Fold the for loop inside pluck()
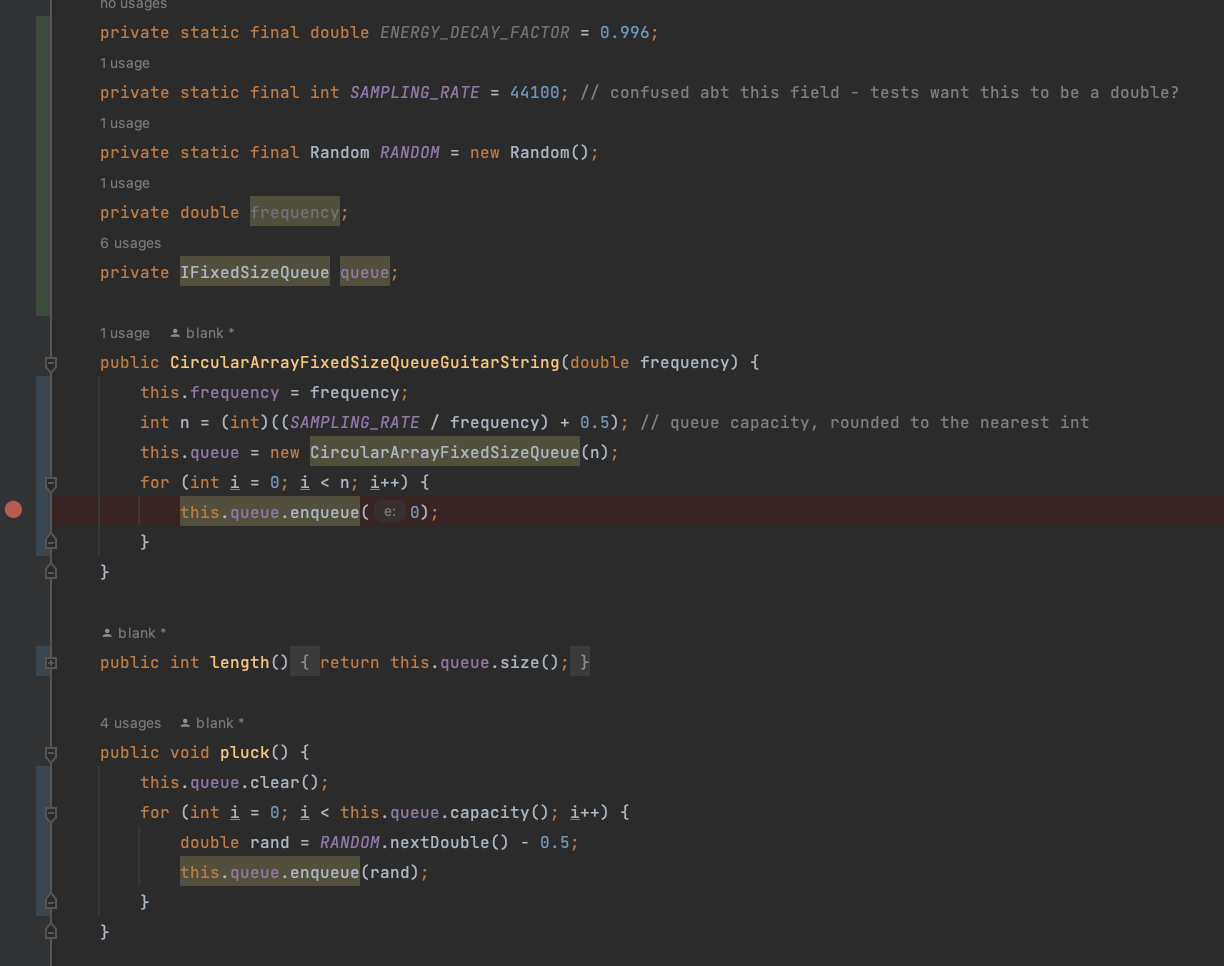 51,813
